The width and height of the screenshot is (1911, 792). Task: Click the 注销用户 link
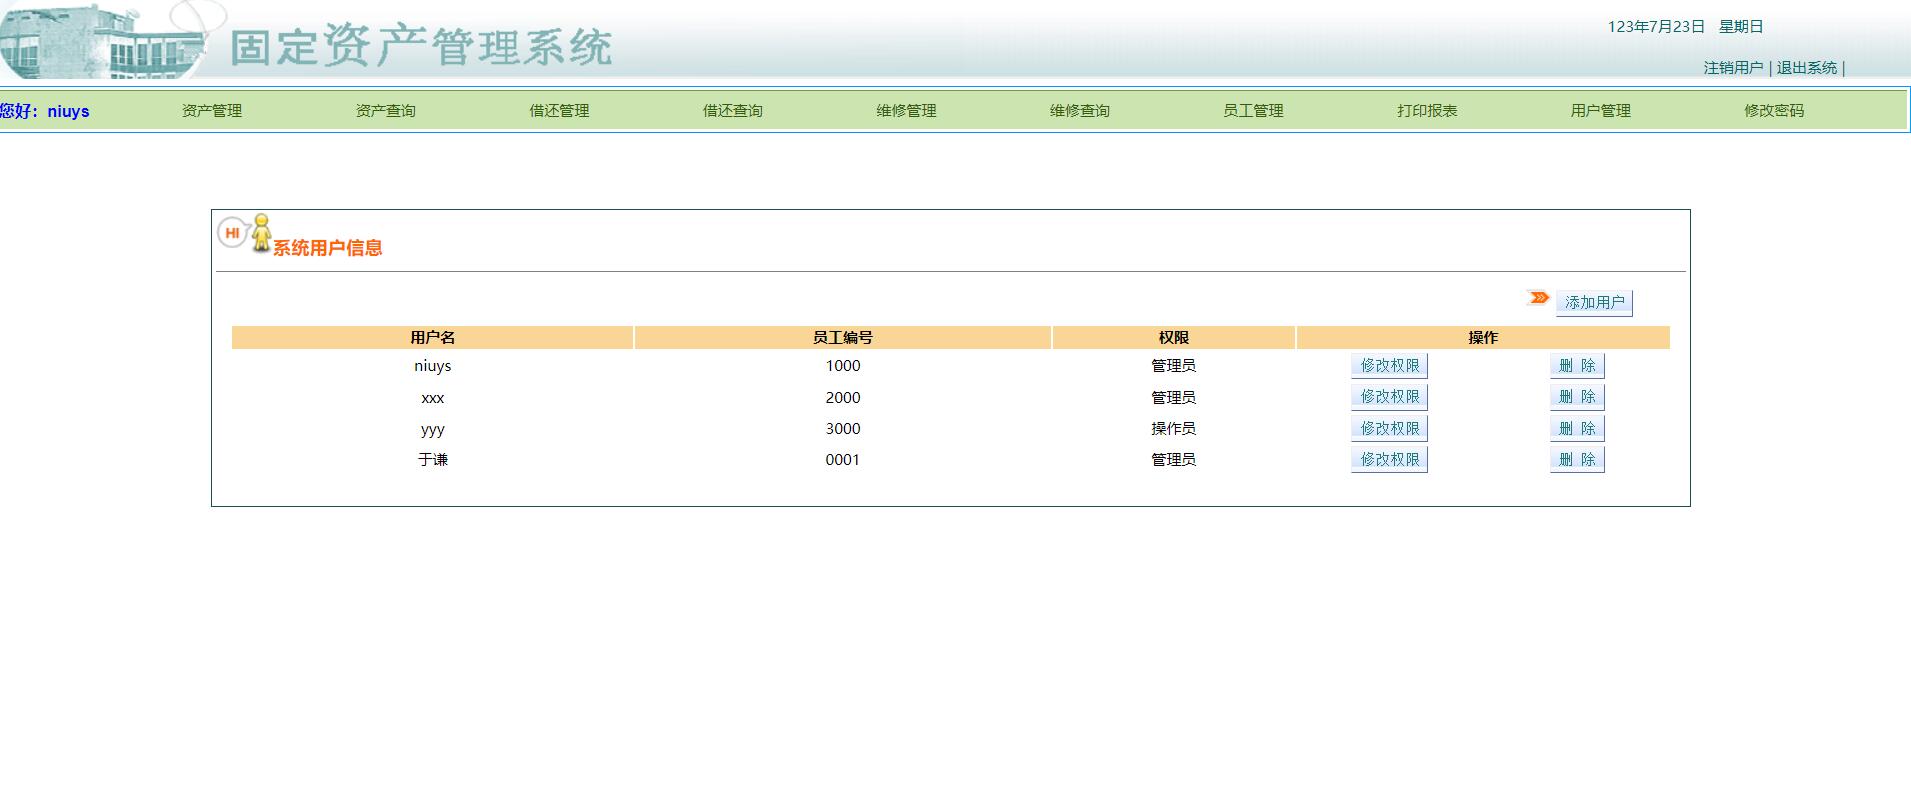(x=1733, y=68)
